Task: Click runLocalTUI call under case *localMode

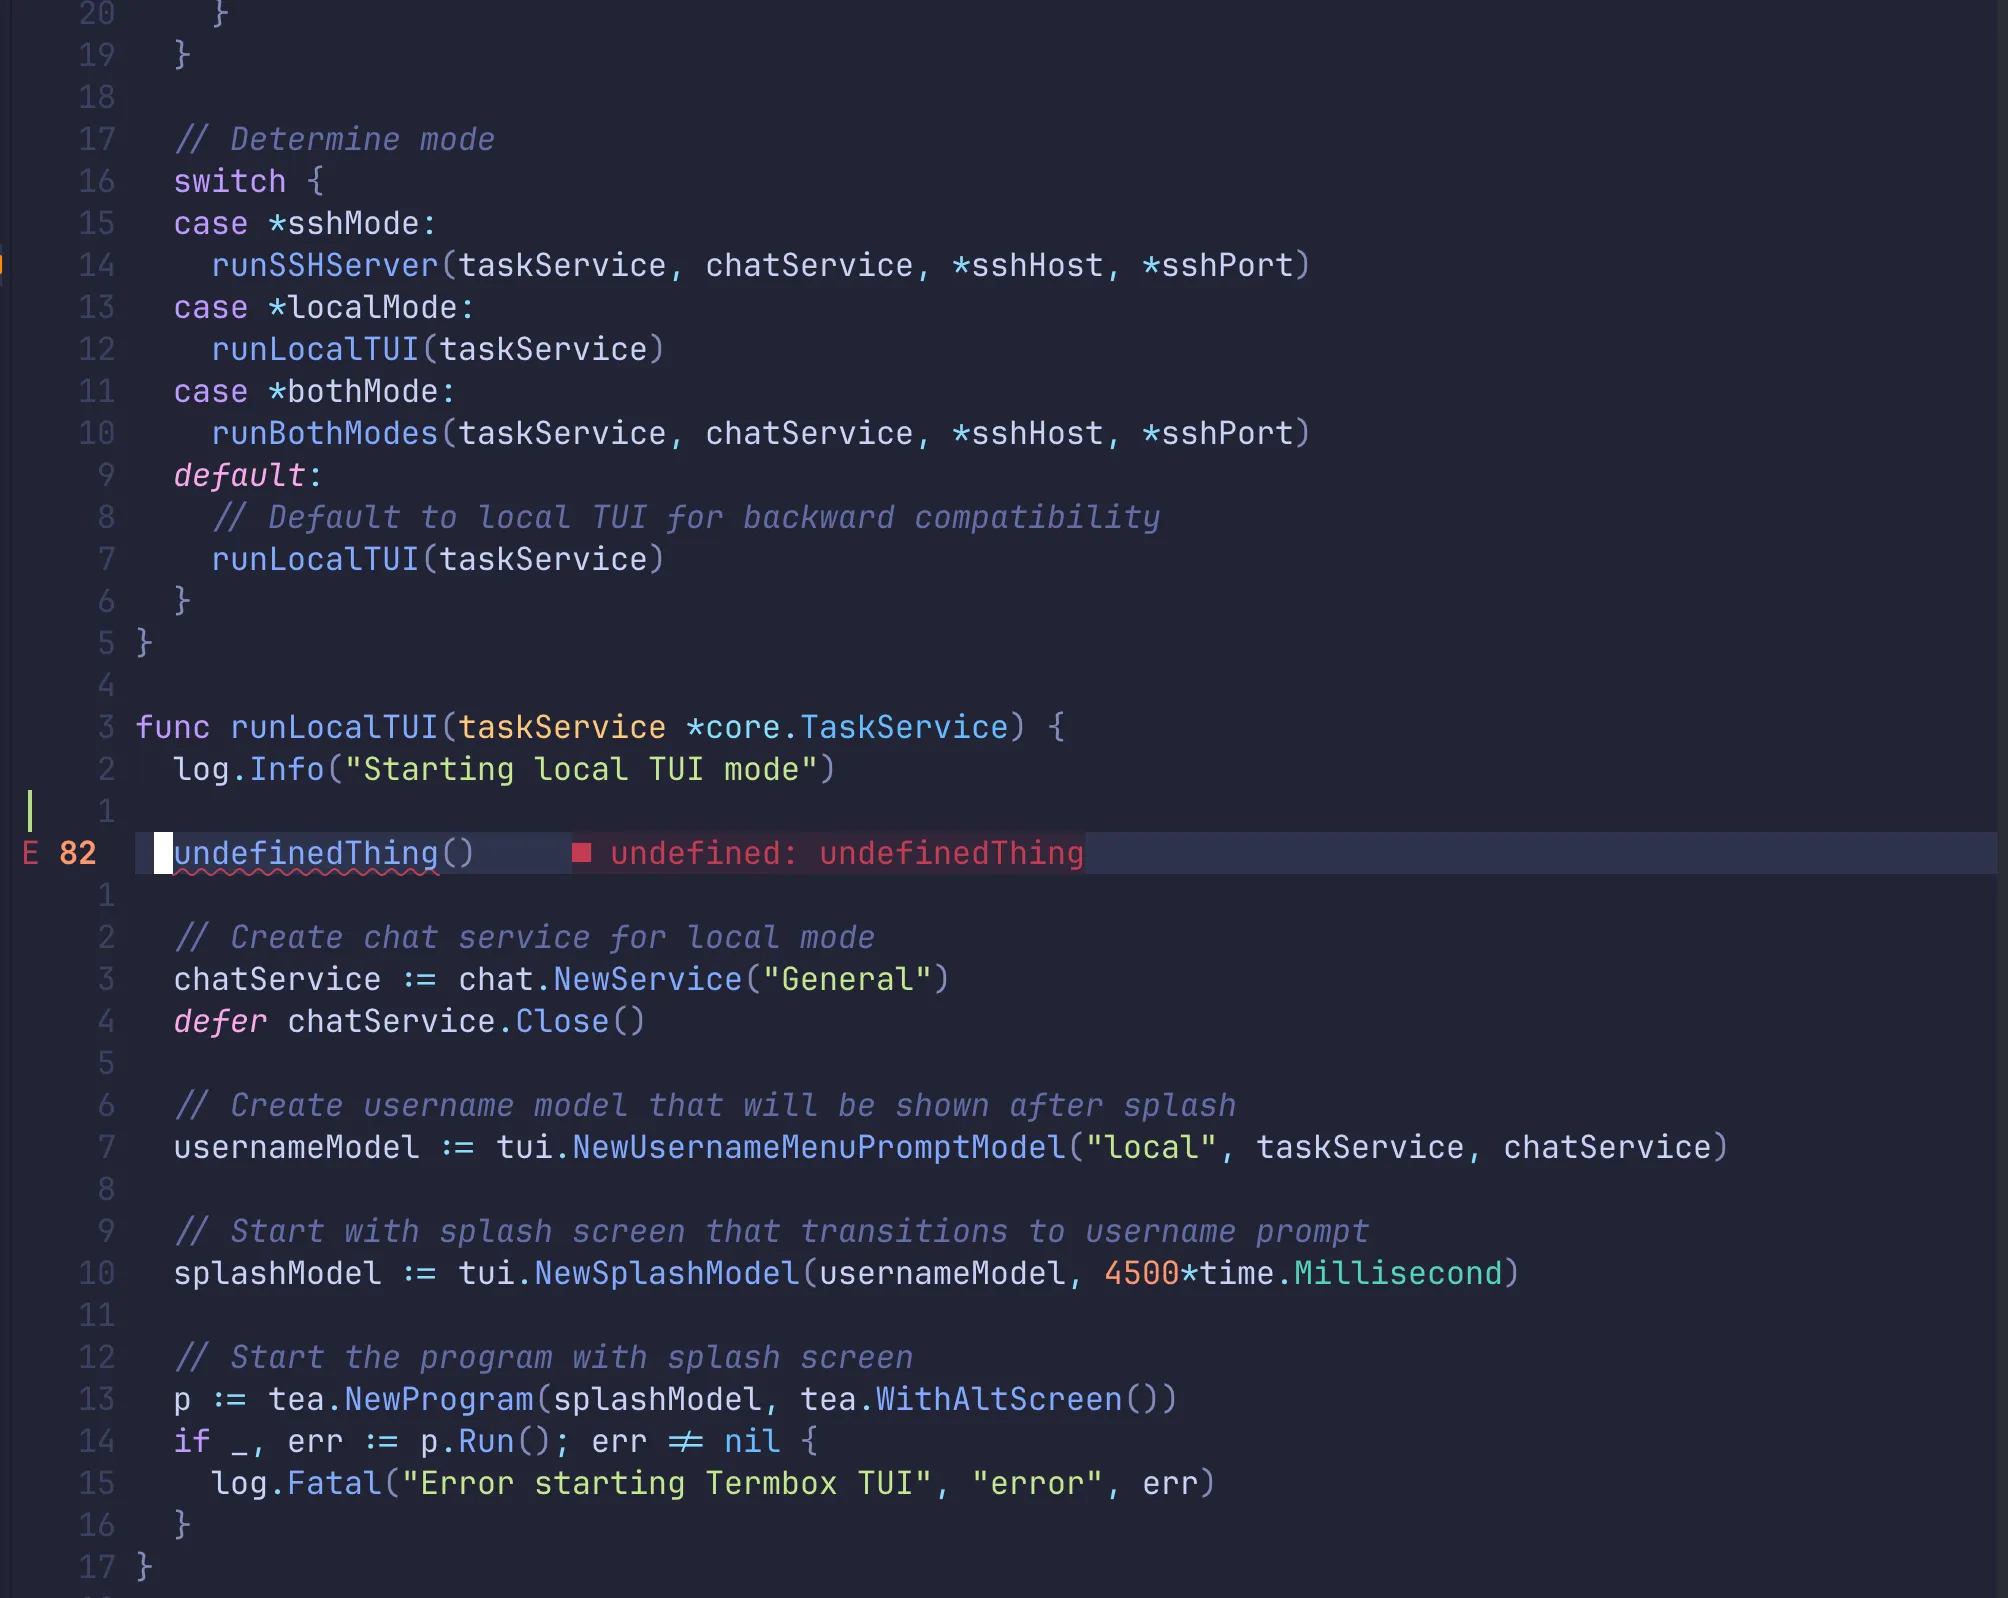Action: click(315, 349)
